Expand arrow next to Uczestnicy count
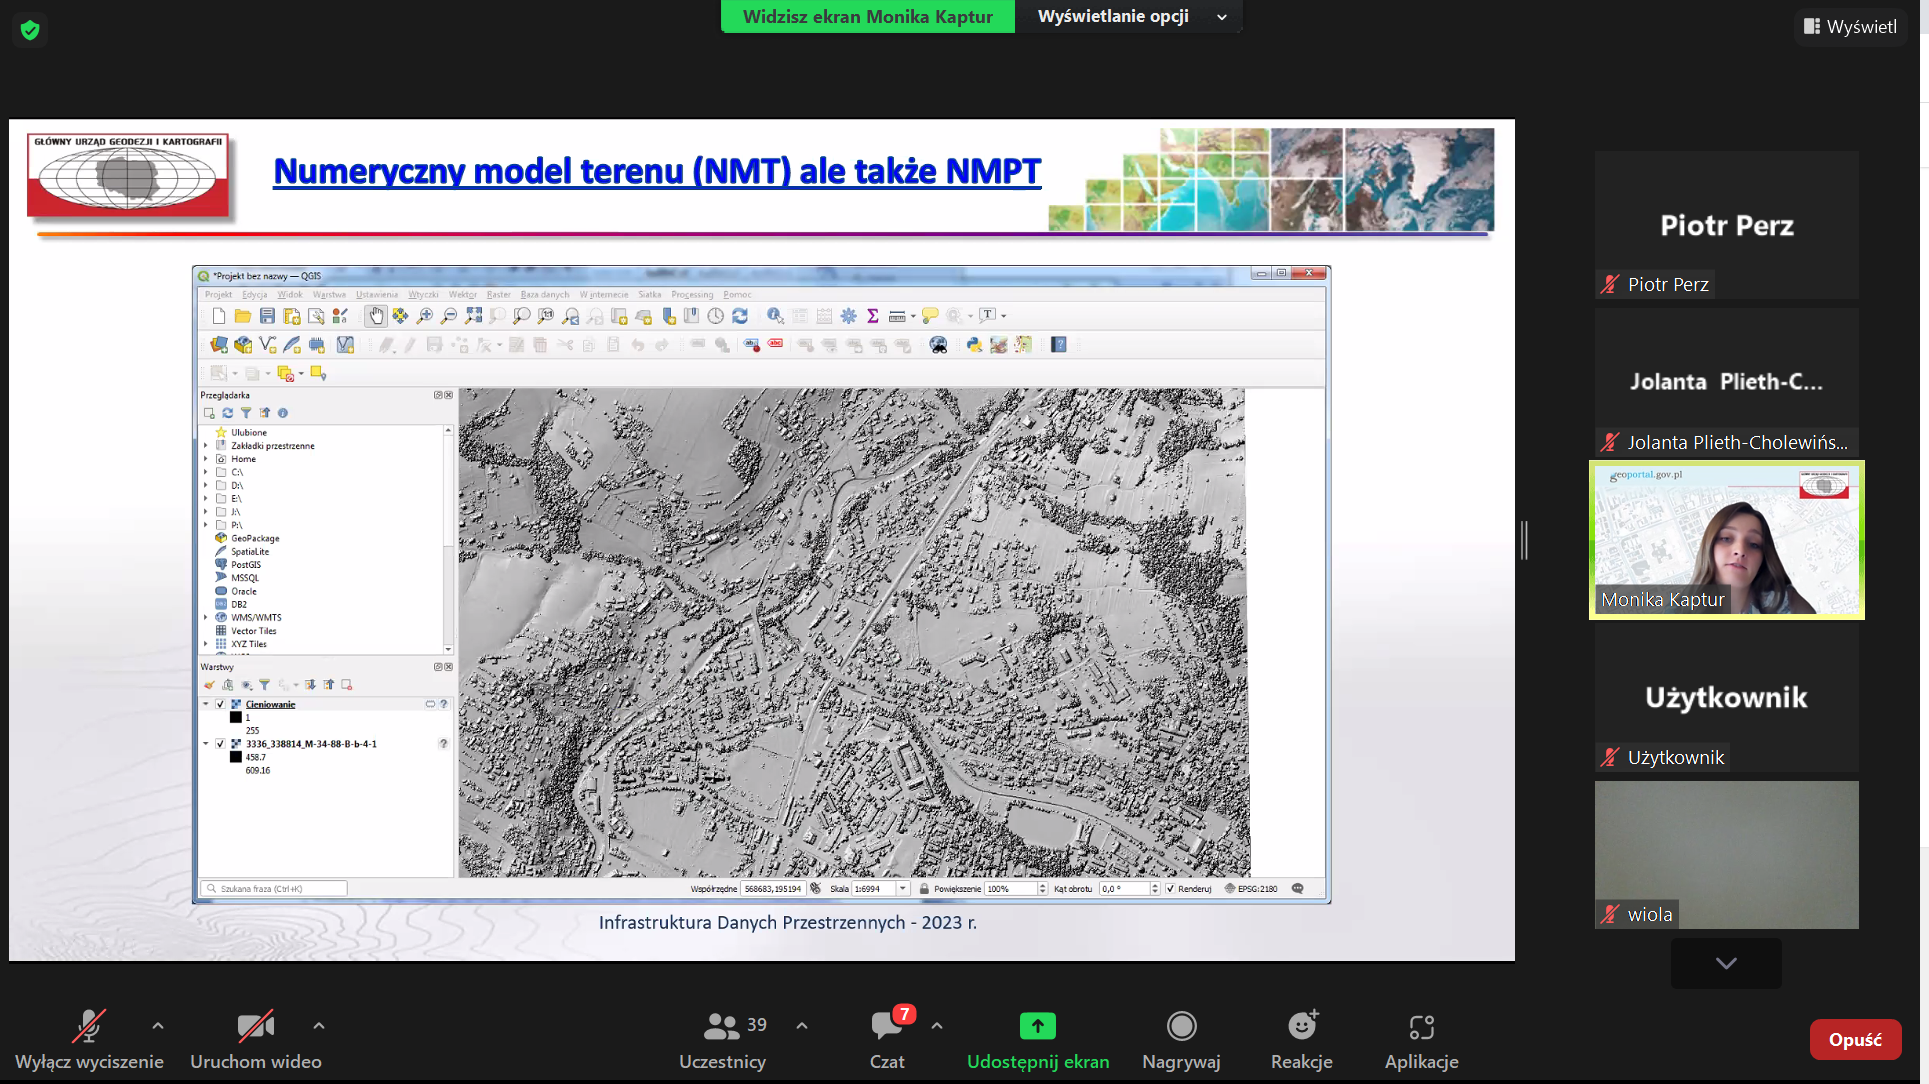 click(802, 1026)
